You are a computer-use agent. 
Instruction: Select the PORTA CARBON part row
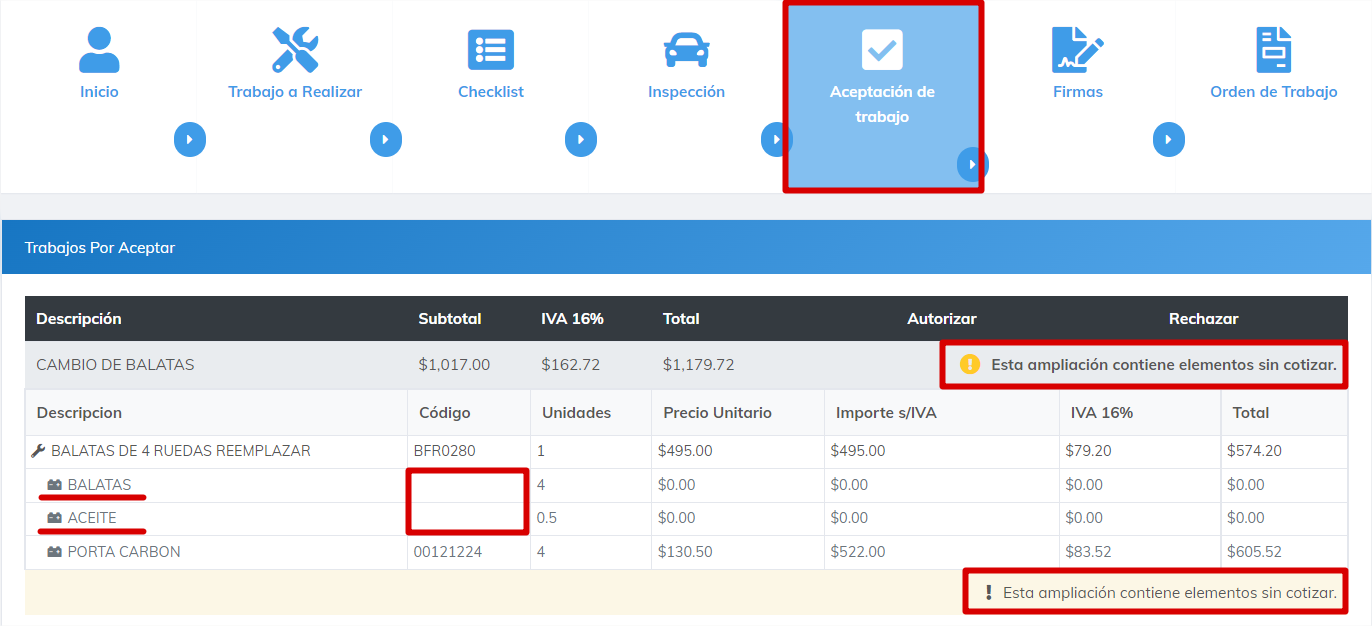coord(123,552)
